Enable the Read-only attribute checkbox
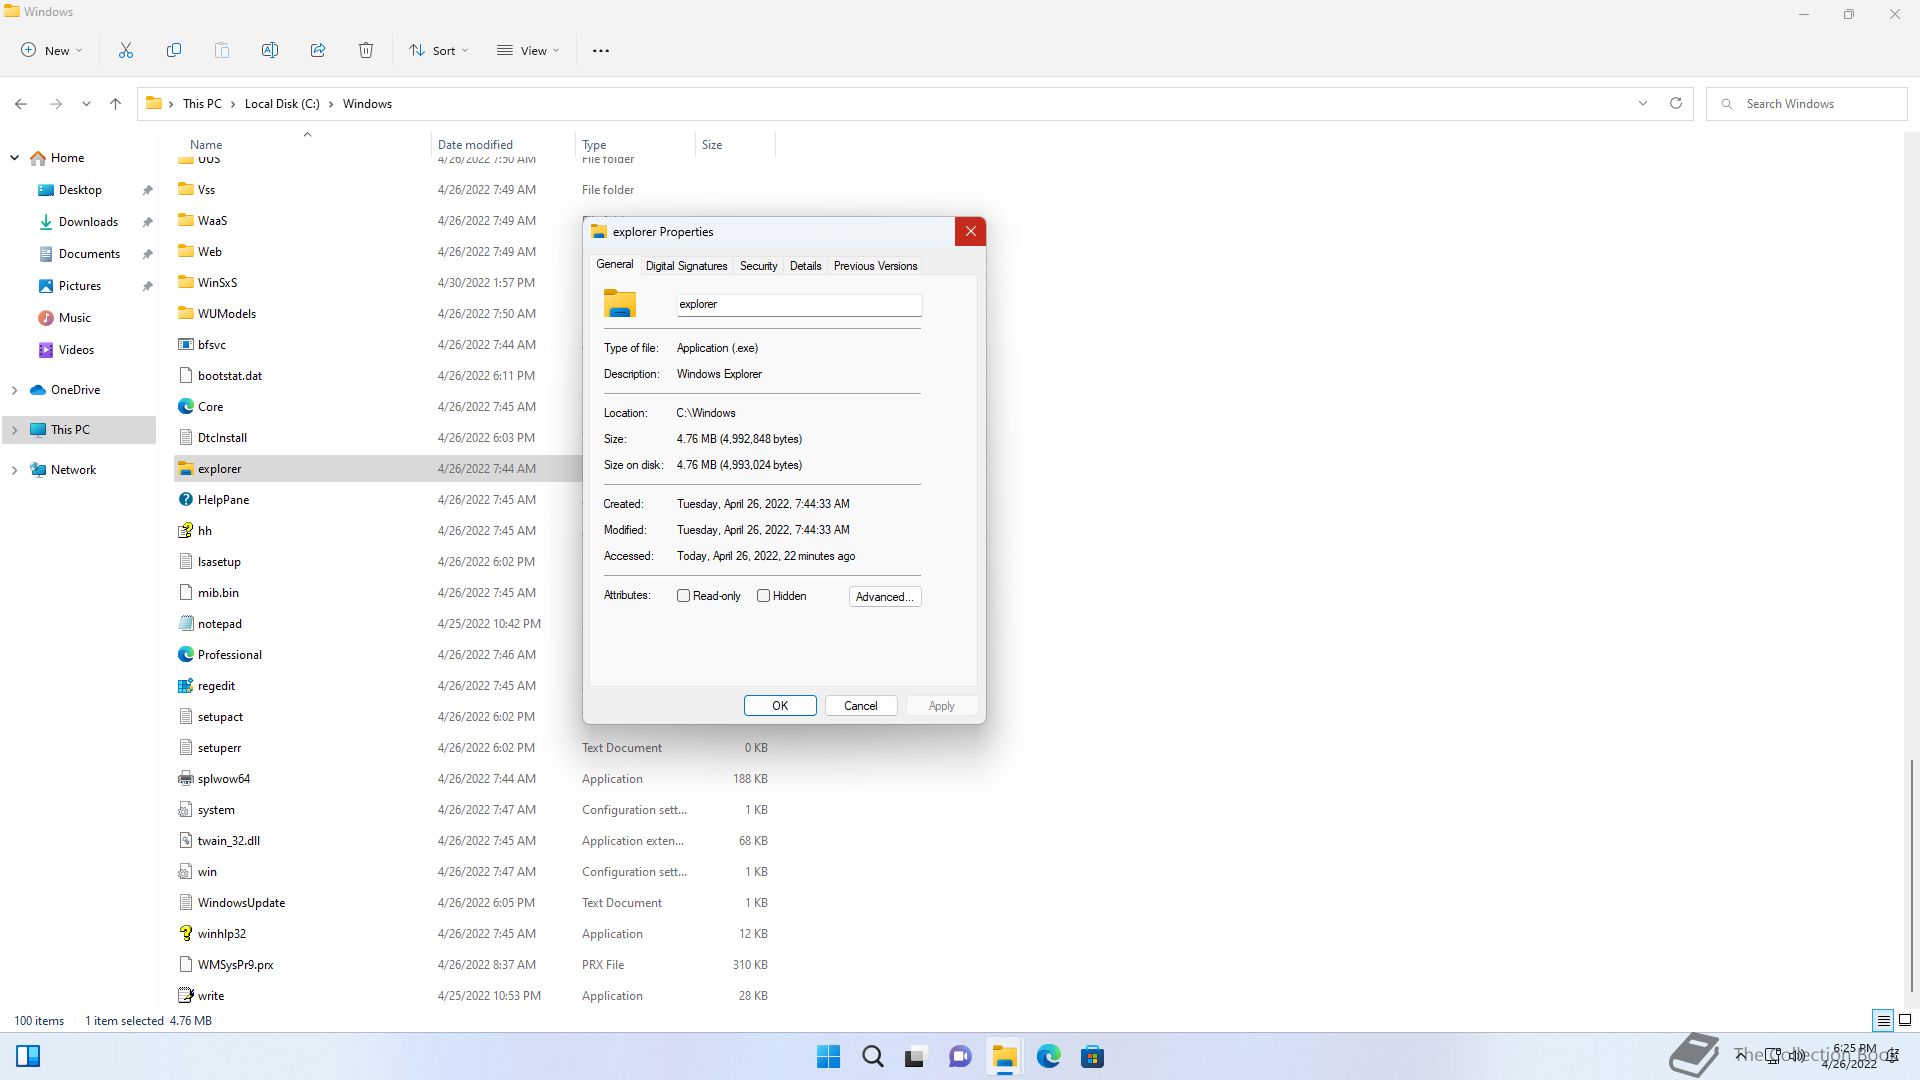 [x=684, y=596]
